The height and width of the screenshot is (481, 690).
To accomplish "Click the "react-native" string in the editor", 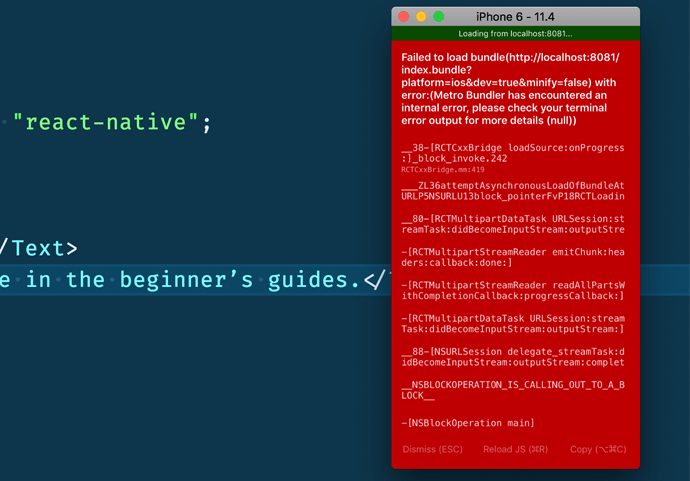I will pos(106,122).
